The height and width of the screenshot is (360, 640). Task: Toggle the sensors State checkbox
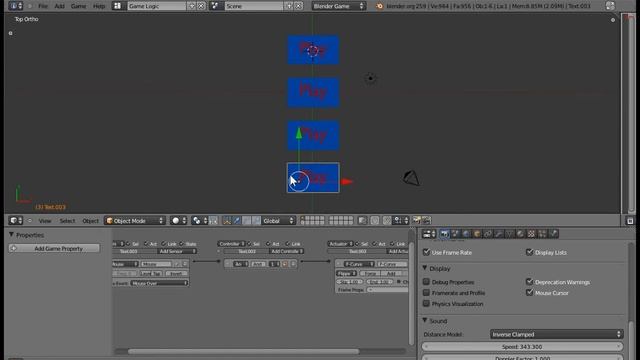point(182,244)
